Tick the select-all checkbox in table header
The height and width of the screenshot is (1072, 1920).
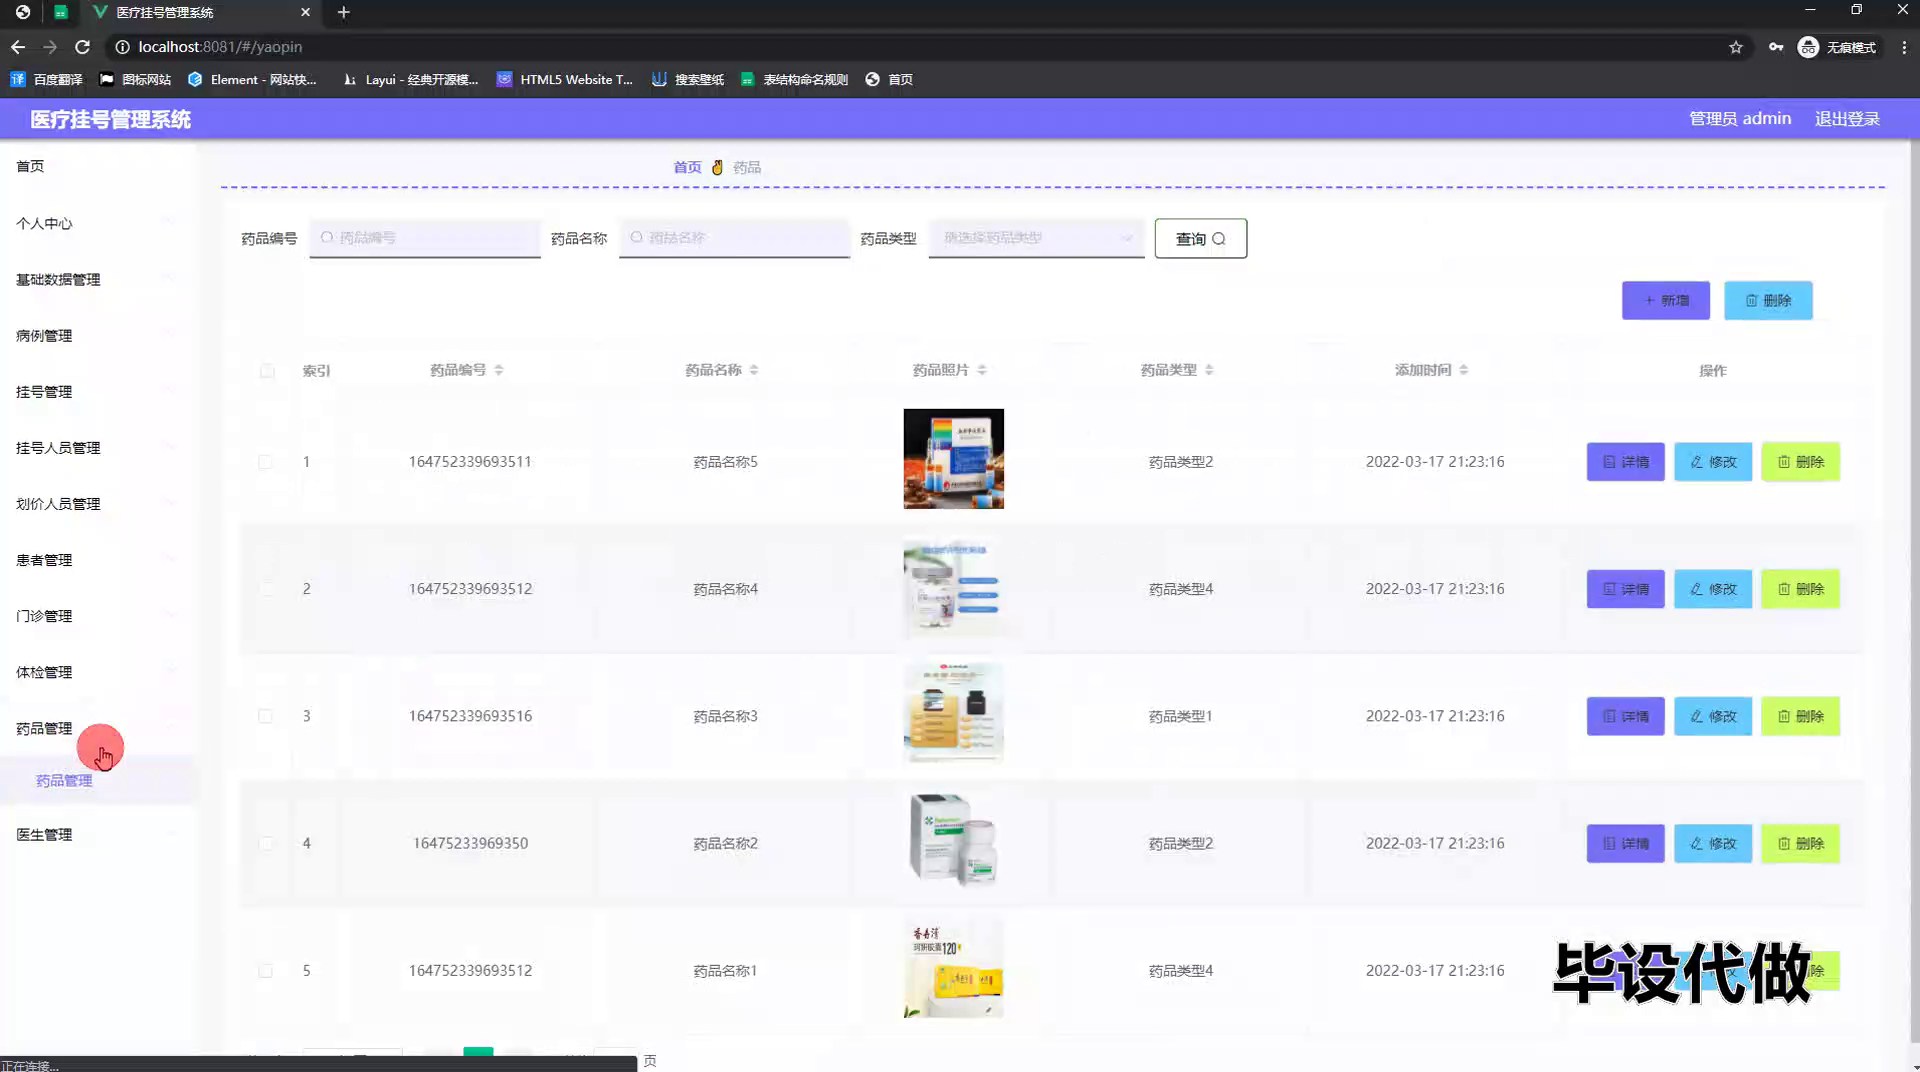(x=266, y=371)
